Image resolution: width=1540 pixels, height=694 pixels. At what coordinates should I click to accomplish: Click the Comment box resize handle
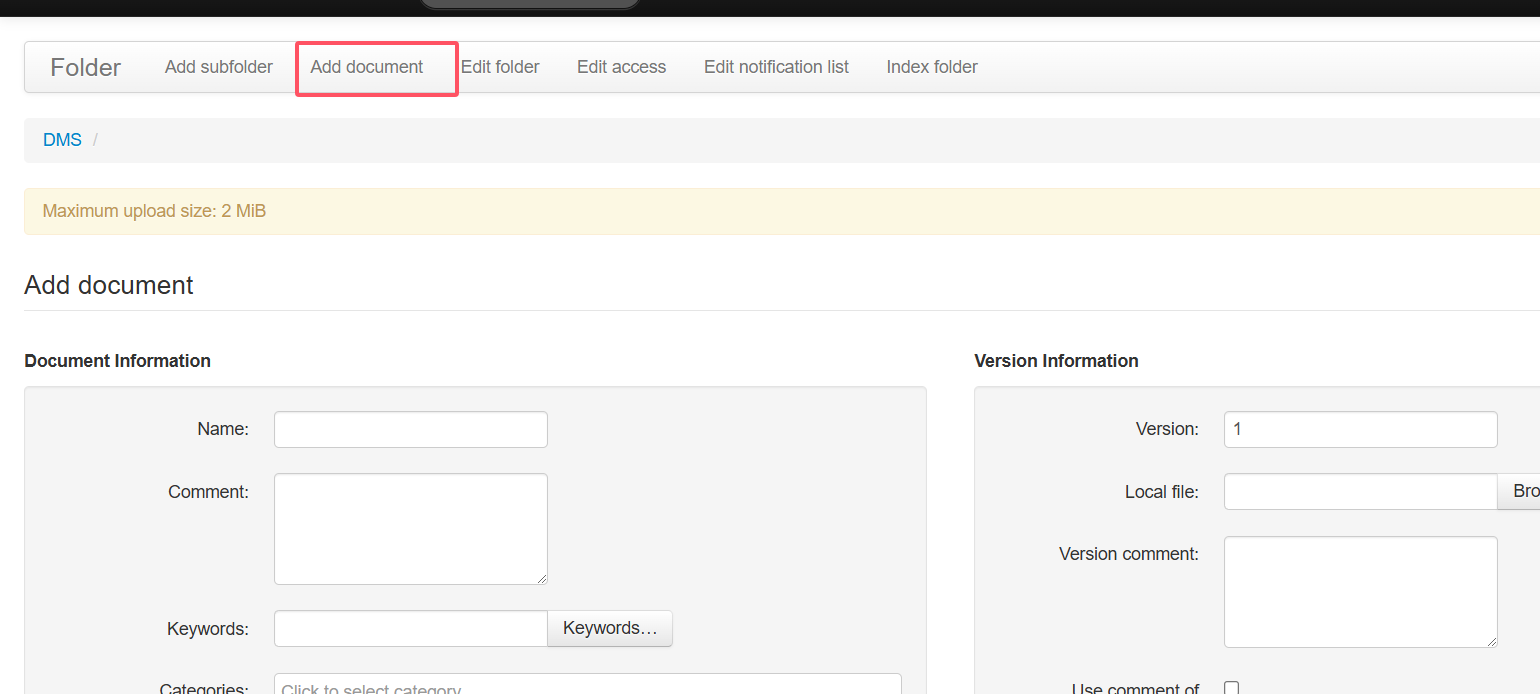[x=542, y=579]
